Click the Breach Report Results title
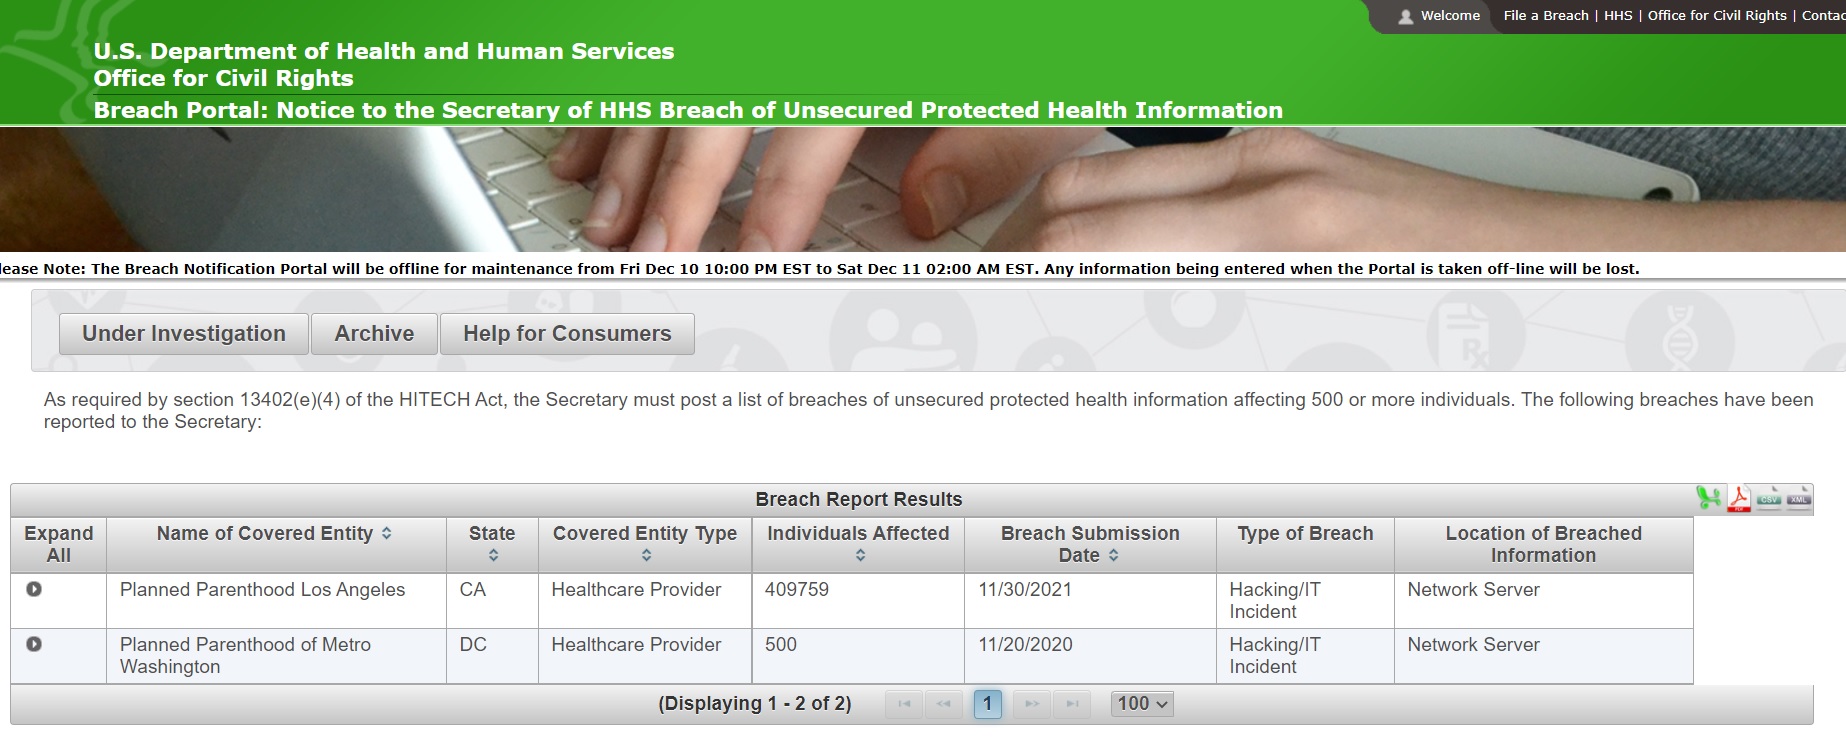Viewport: 1846px width, 738px height. (859, 499)
